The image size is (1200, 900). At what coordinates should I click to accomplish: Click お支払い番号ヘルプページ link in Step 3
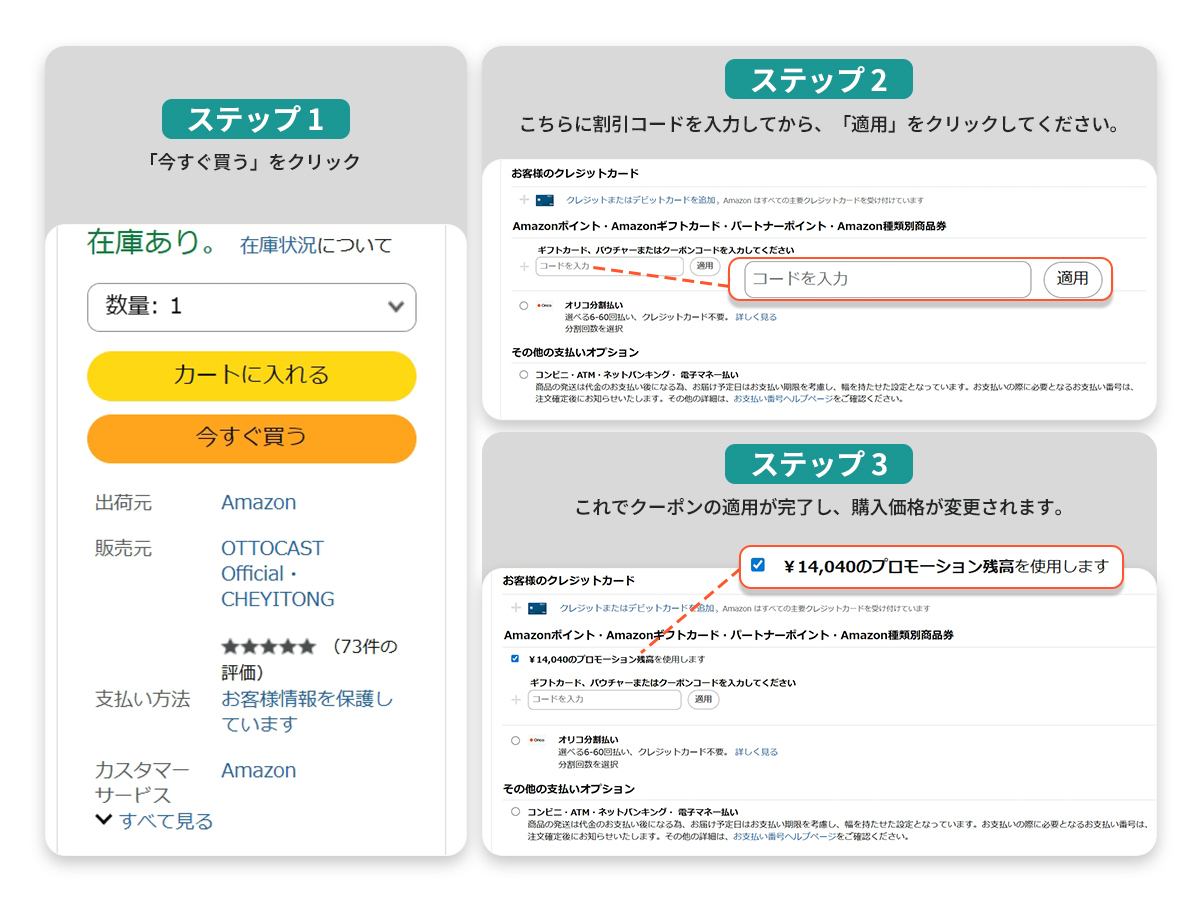pyautogui.click(x=783, y=836)
